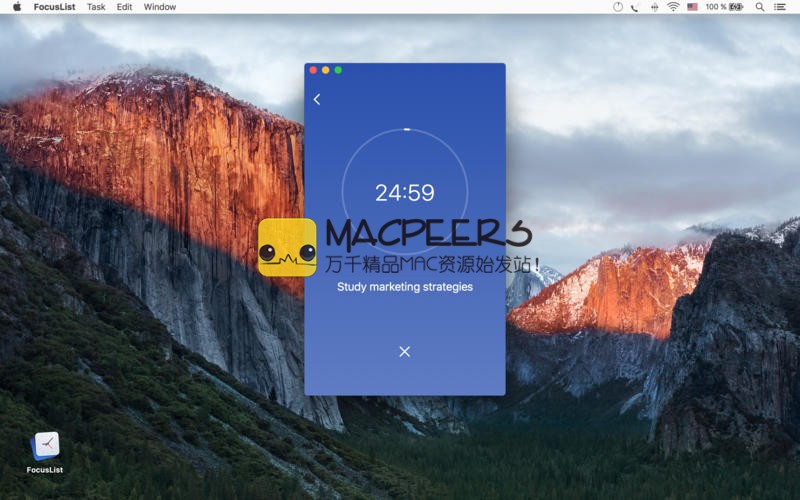Open the Task menu
The height and width of the screenshot is (500, 800).
(96, 7)
